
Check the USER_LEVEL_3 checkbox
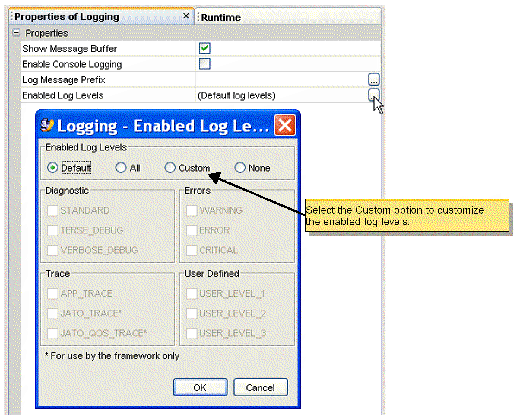192,333
